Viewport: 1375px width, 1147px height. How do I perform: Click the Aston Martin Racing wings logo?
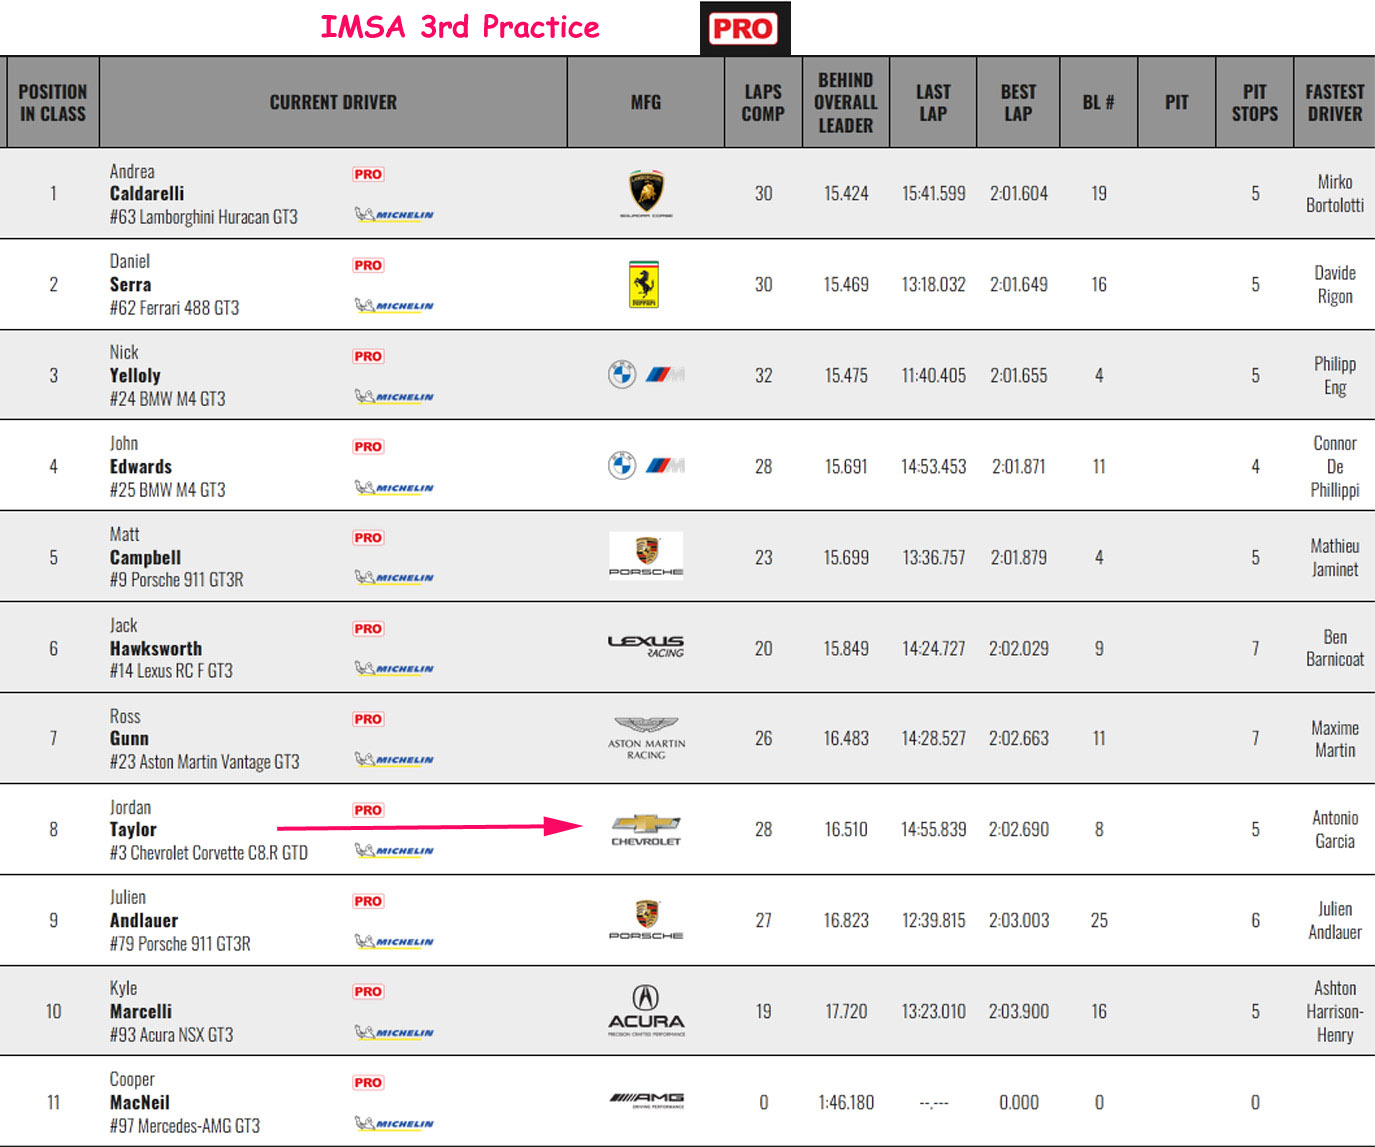click(646, 737)
